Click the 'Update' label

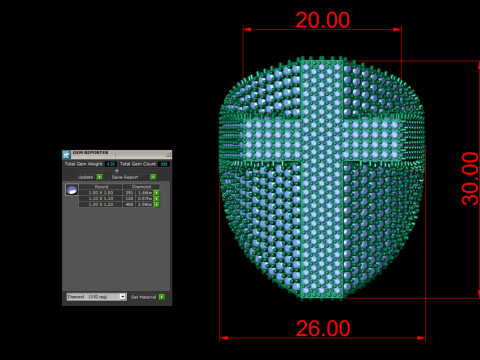[x=86, y=177]
